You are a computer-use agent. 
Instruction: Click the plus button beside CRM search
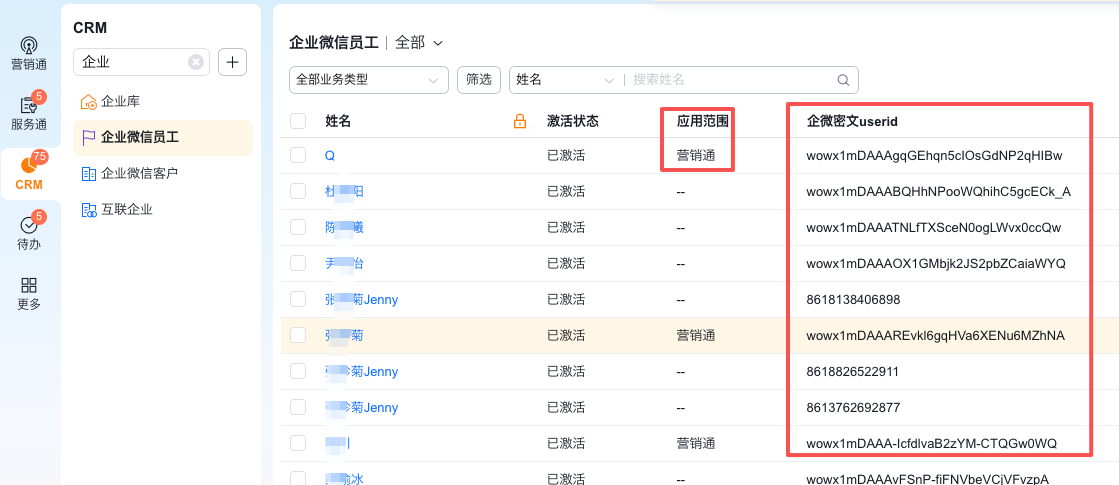click(232, 62)
